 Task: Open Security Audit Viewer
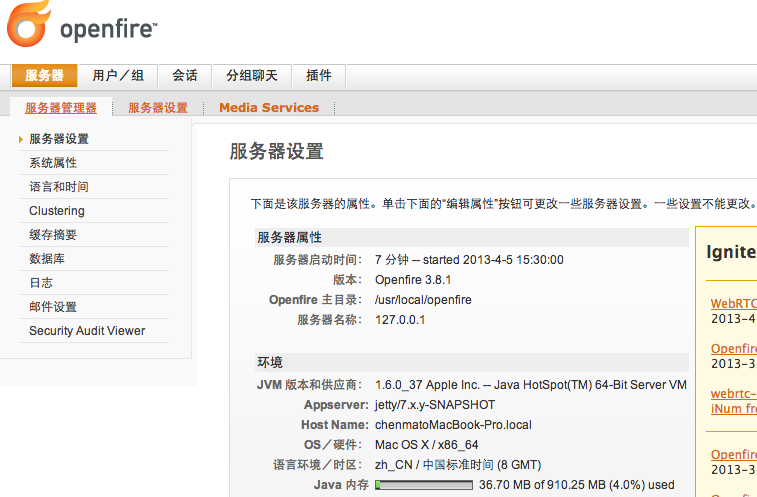[x=87, y=331]
